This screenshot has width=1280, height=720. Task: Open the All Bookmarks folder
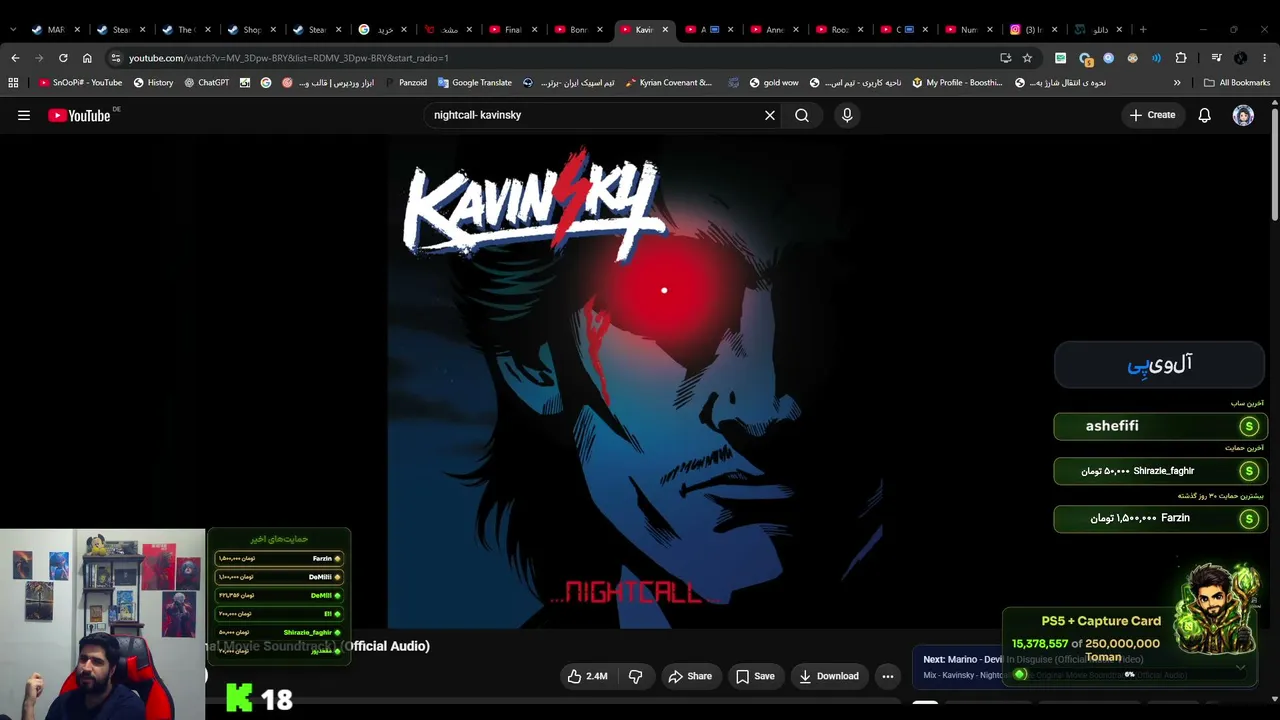(x=1237, y=83)
